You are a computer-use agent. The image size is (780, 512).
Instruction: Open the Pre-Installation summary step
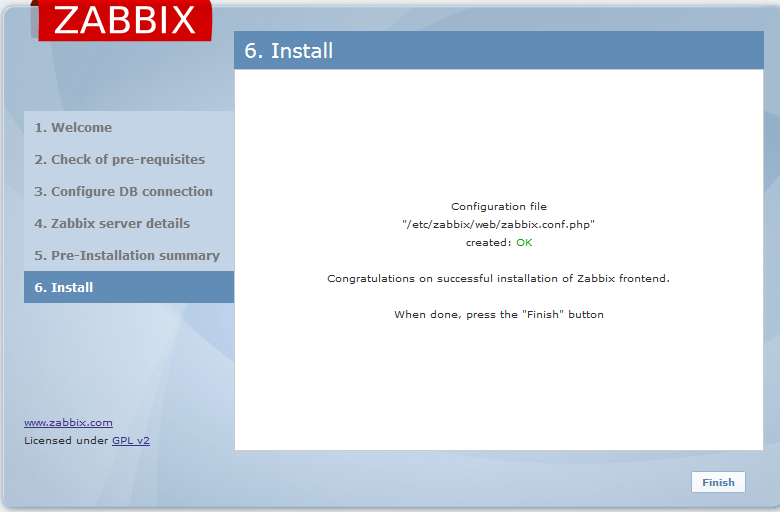click(127, 255)
